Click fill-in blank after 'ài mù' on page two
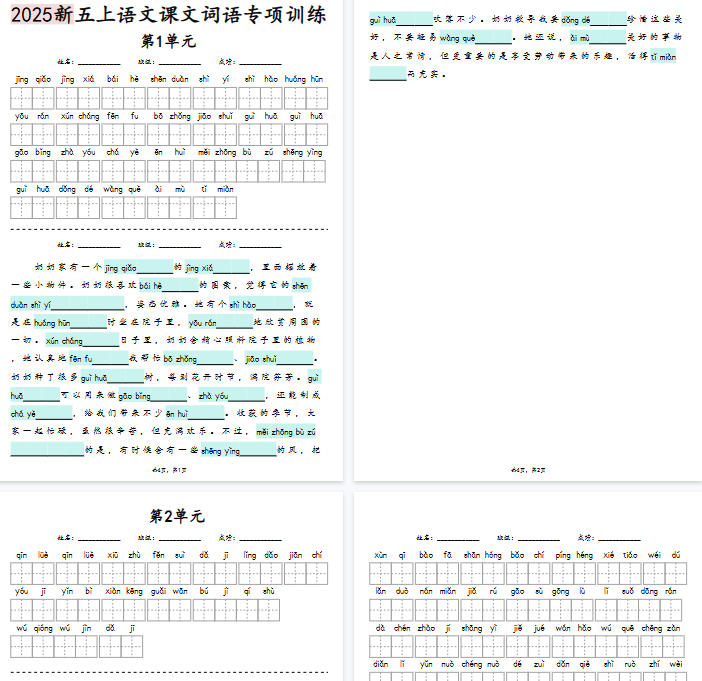 [x=608, y=38]
